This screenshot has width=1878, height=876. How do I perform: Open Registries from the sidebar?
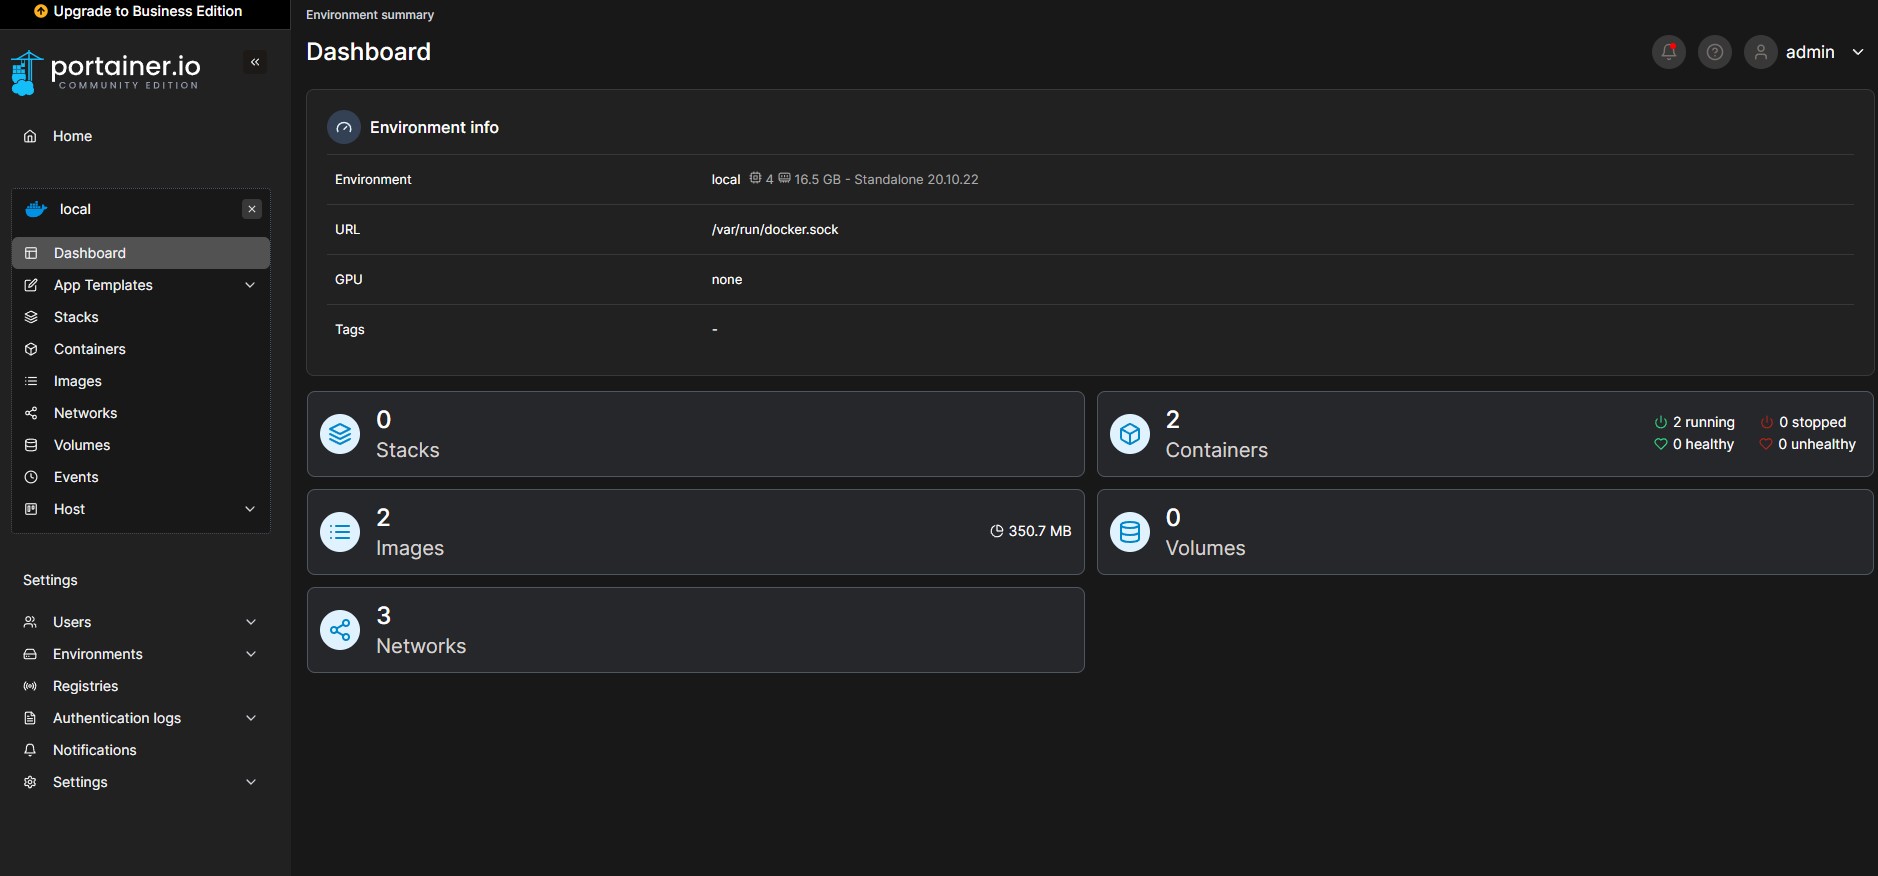pos(141,686)
